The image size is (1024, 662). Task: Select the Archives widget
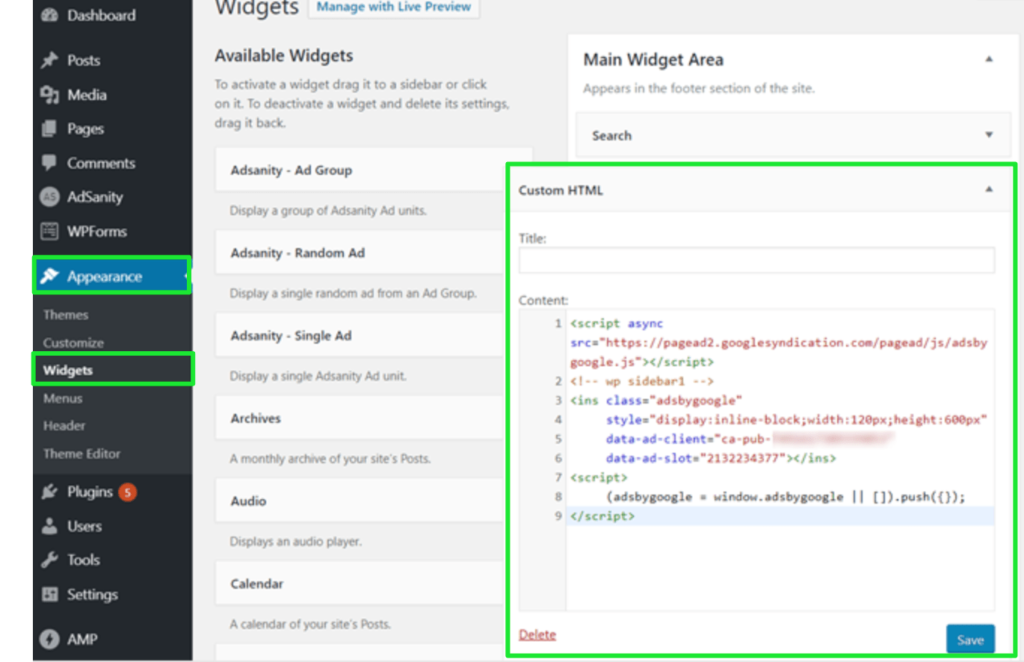(x=360, y=418)
